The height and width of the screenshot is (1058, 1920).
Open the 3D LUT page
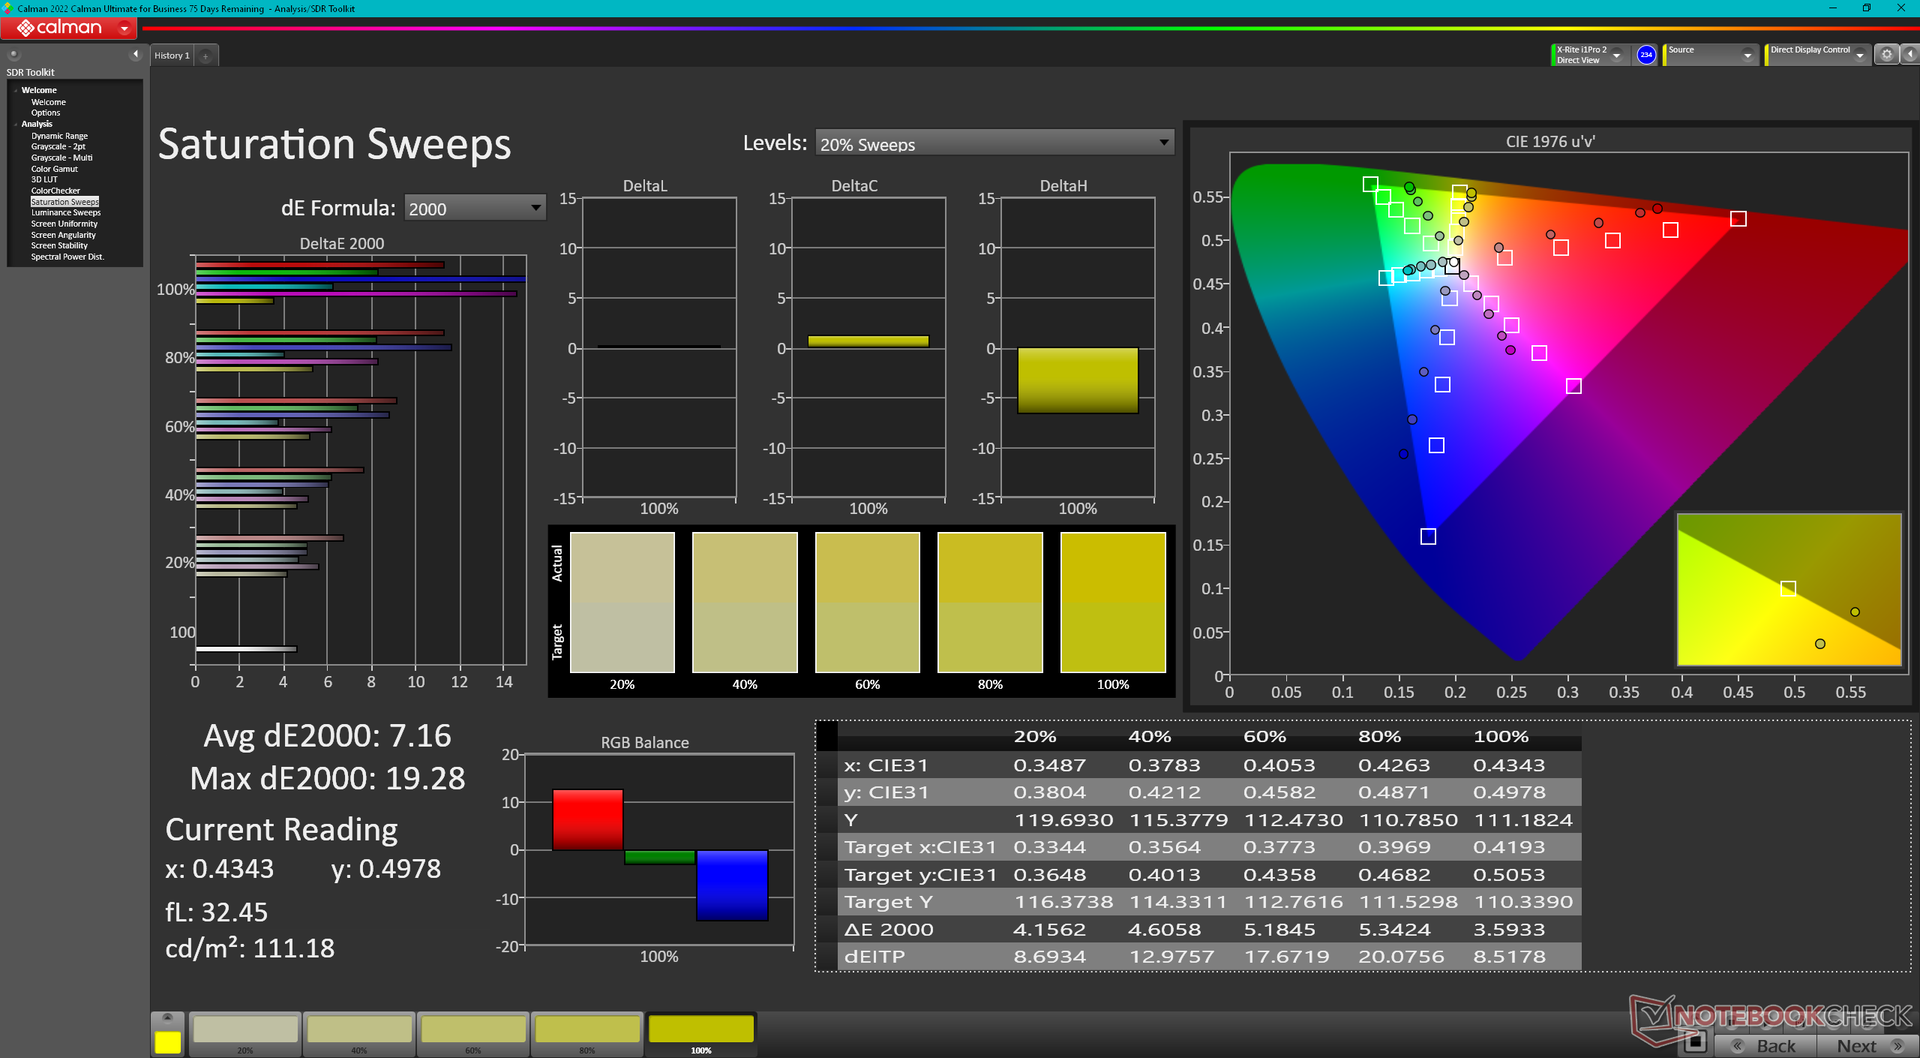(44, 180)
